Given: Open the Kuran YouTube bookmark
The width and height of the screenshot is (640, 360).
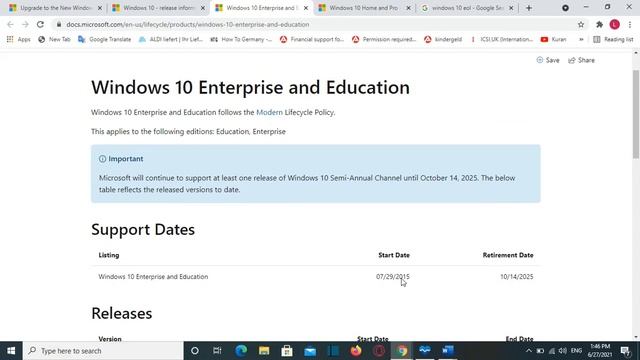Looking at the screenshot, I should click(x=553, y=39).
